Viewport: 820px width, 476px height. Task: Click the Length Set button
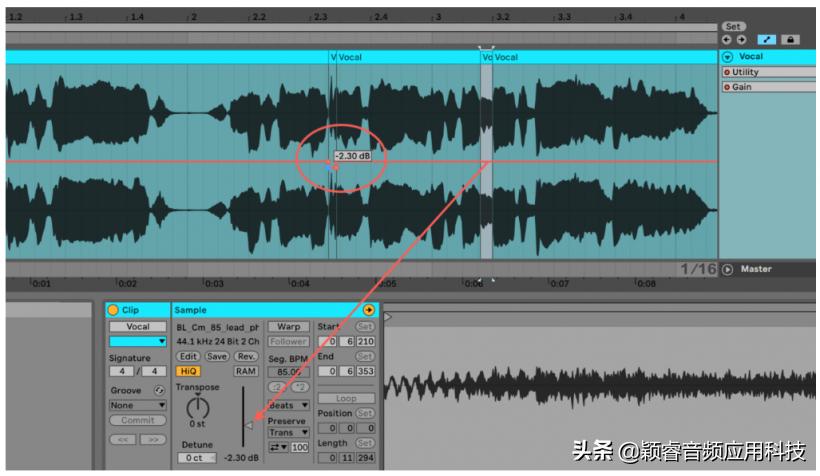[x=365, y=443]
